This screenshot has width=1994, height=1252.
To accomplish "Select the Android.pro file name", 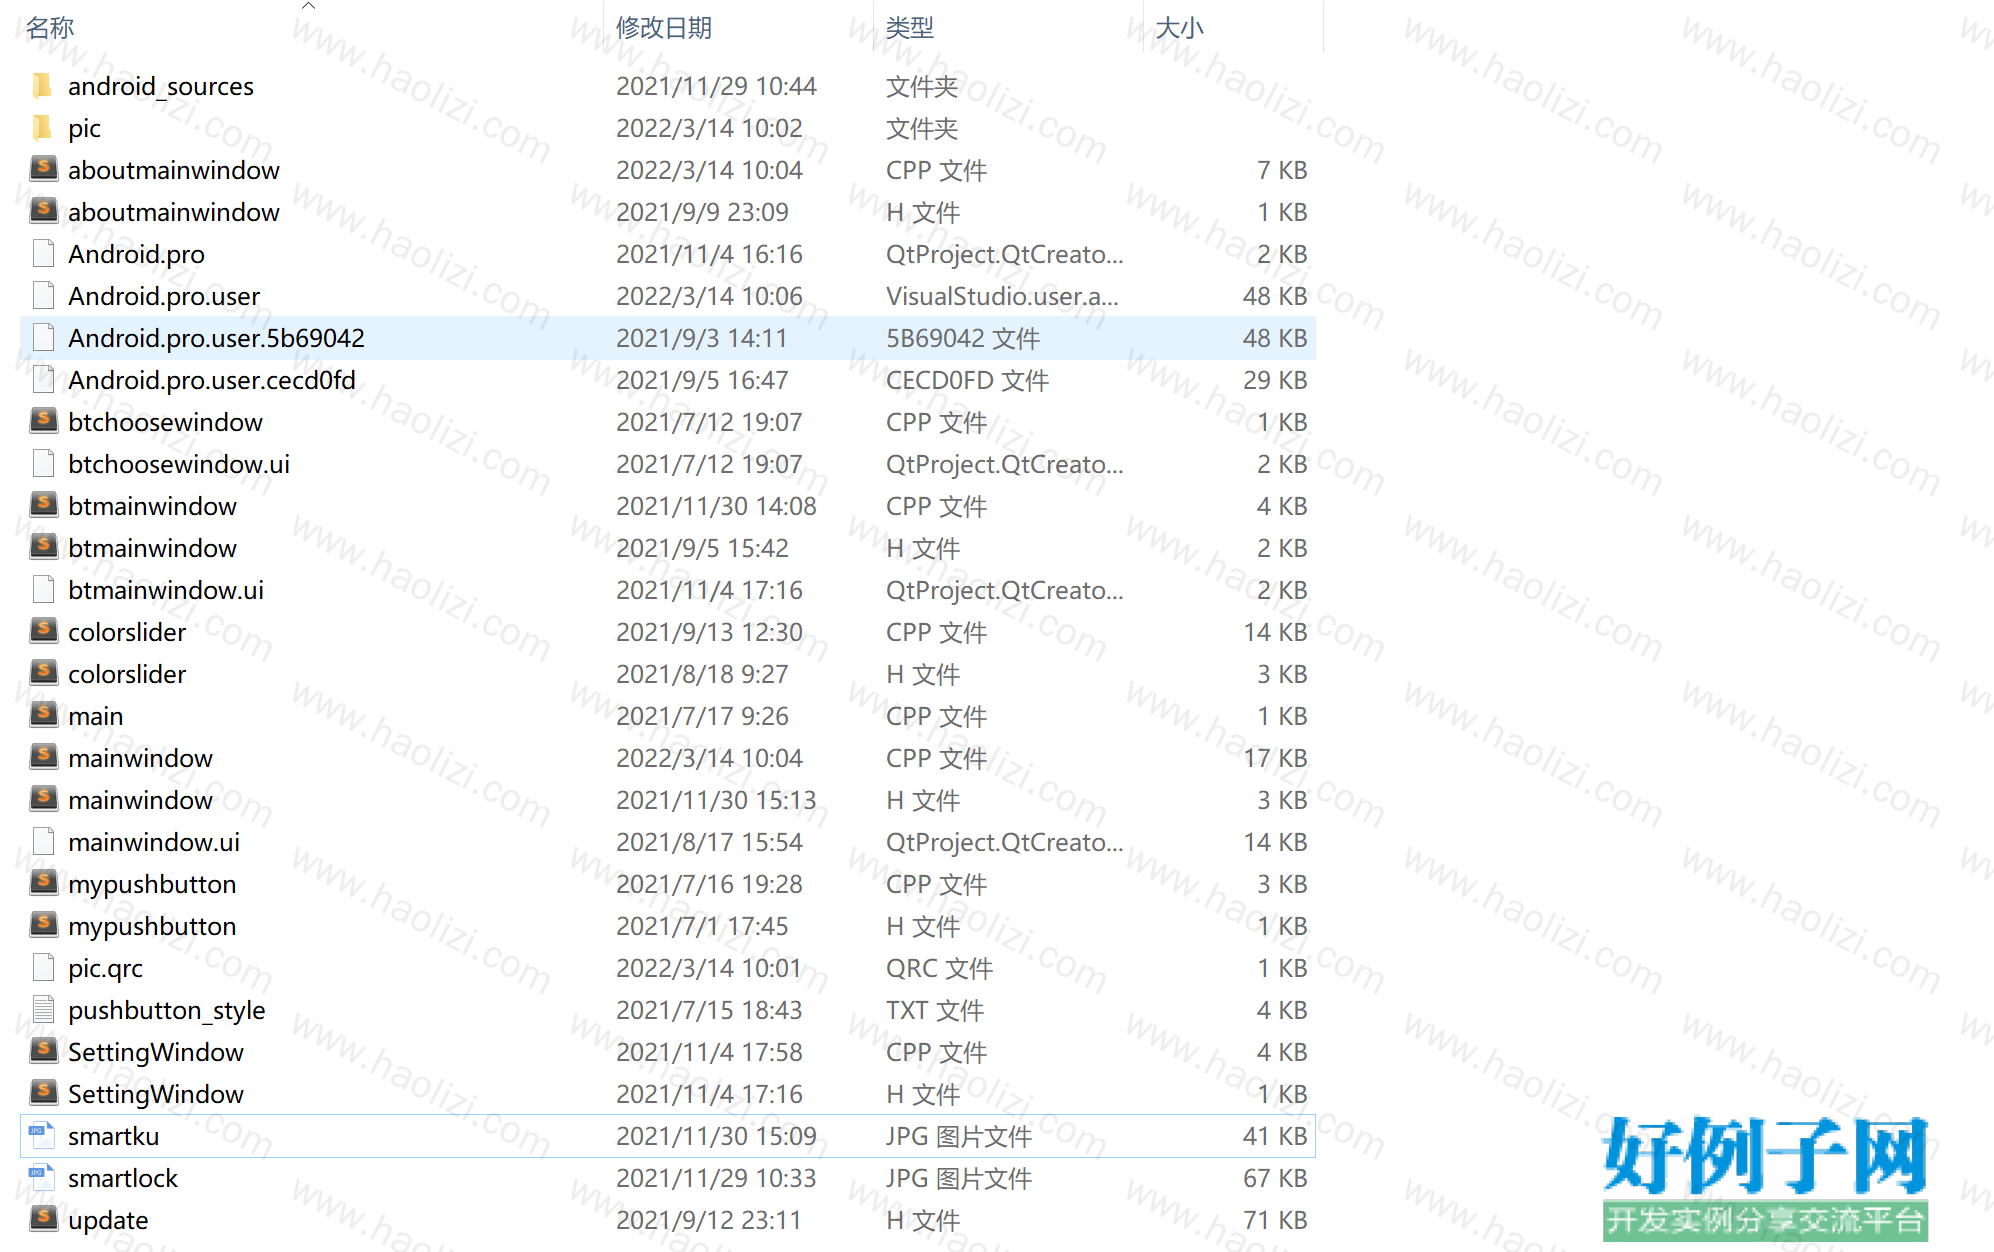I will (137, 254).
